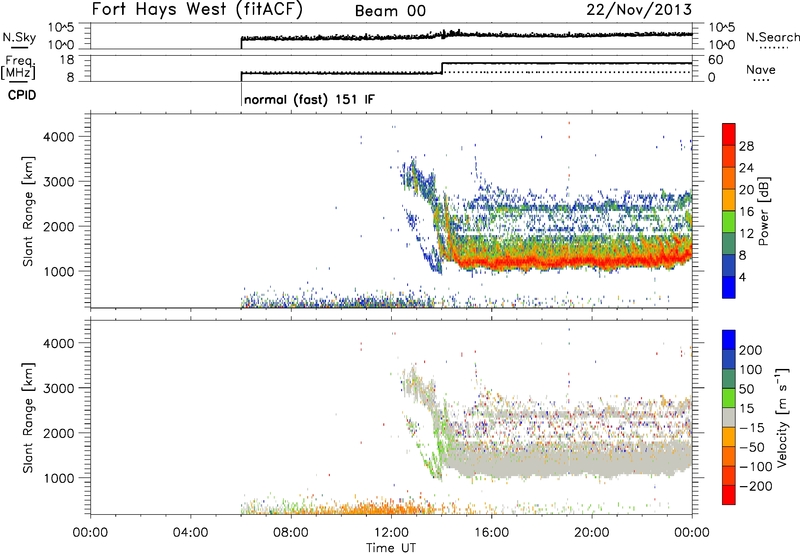Click the 'Nave' legend label
This screenshot has width=800, height=554.
[760, 69]
